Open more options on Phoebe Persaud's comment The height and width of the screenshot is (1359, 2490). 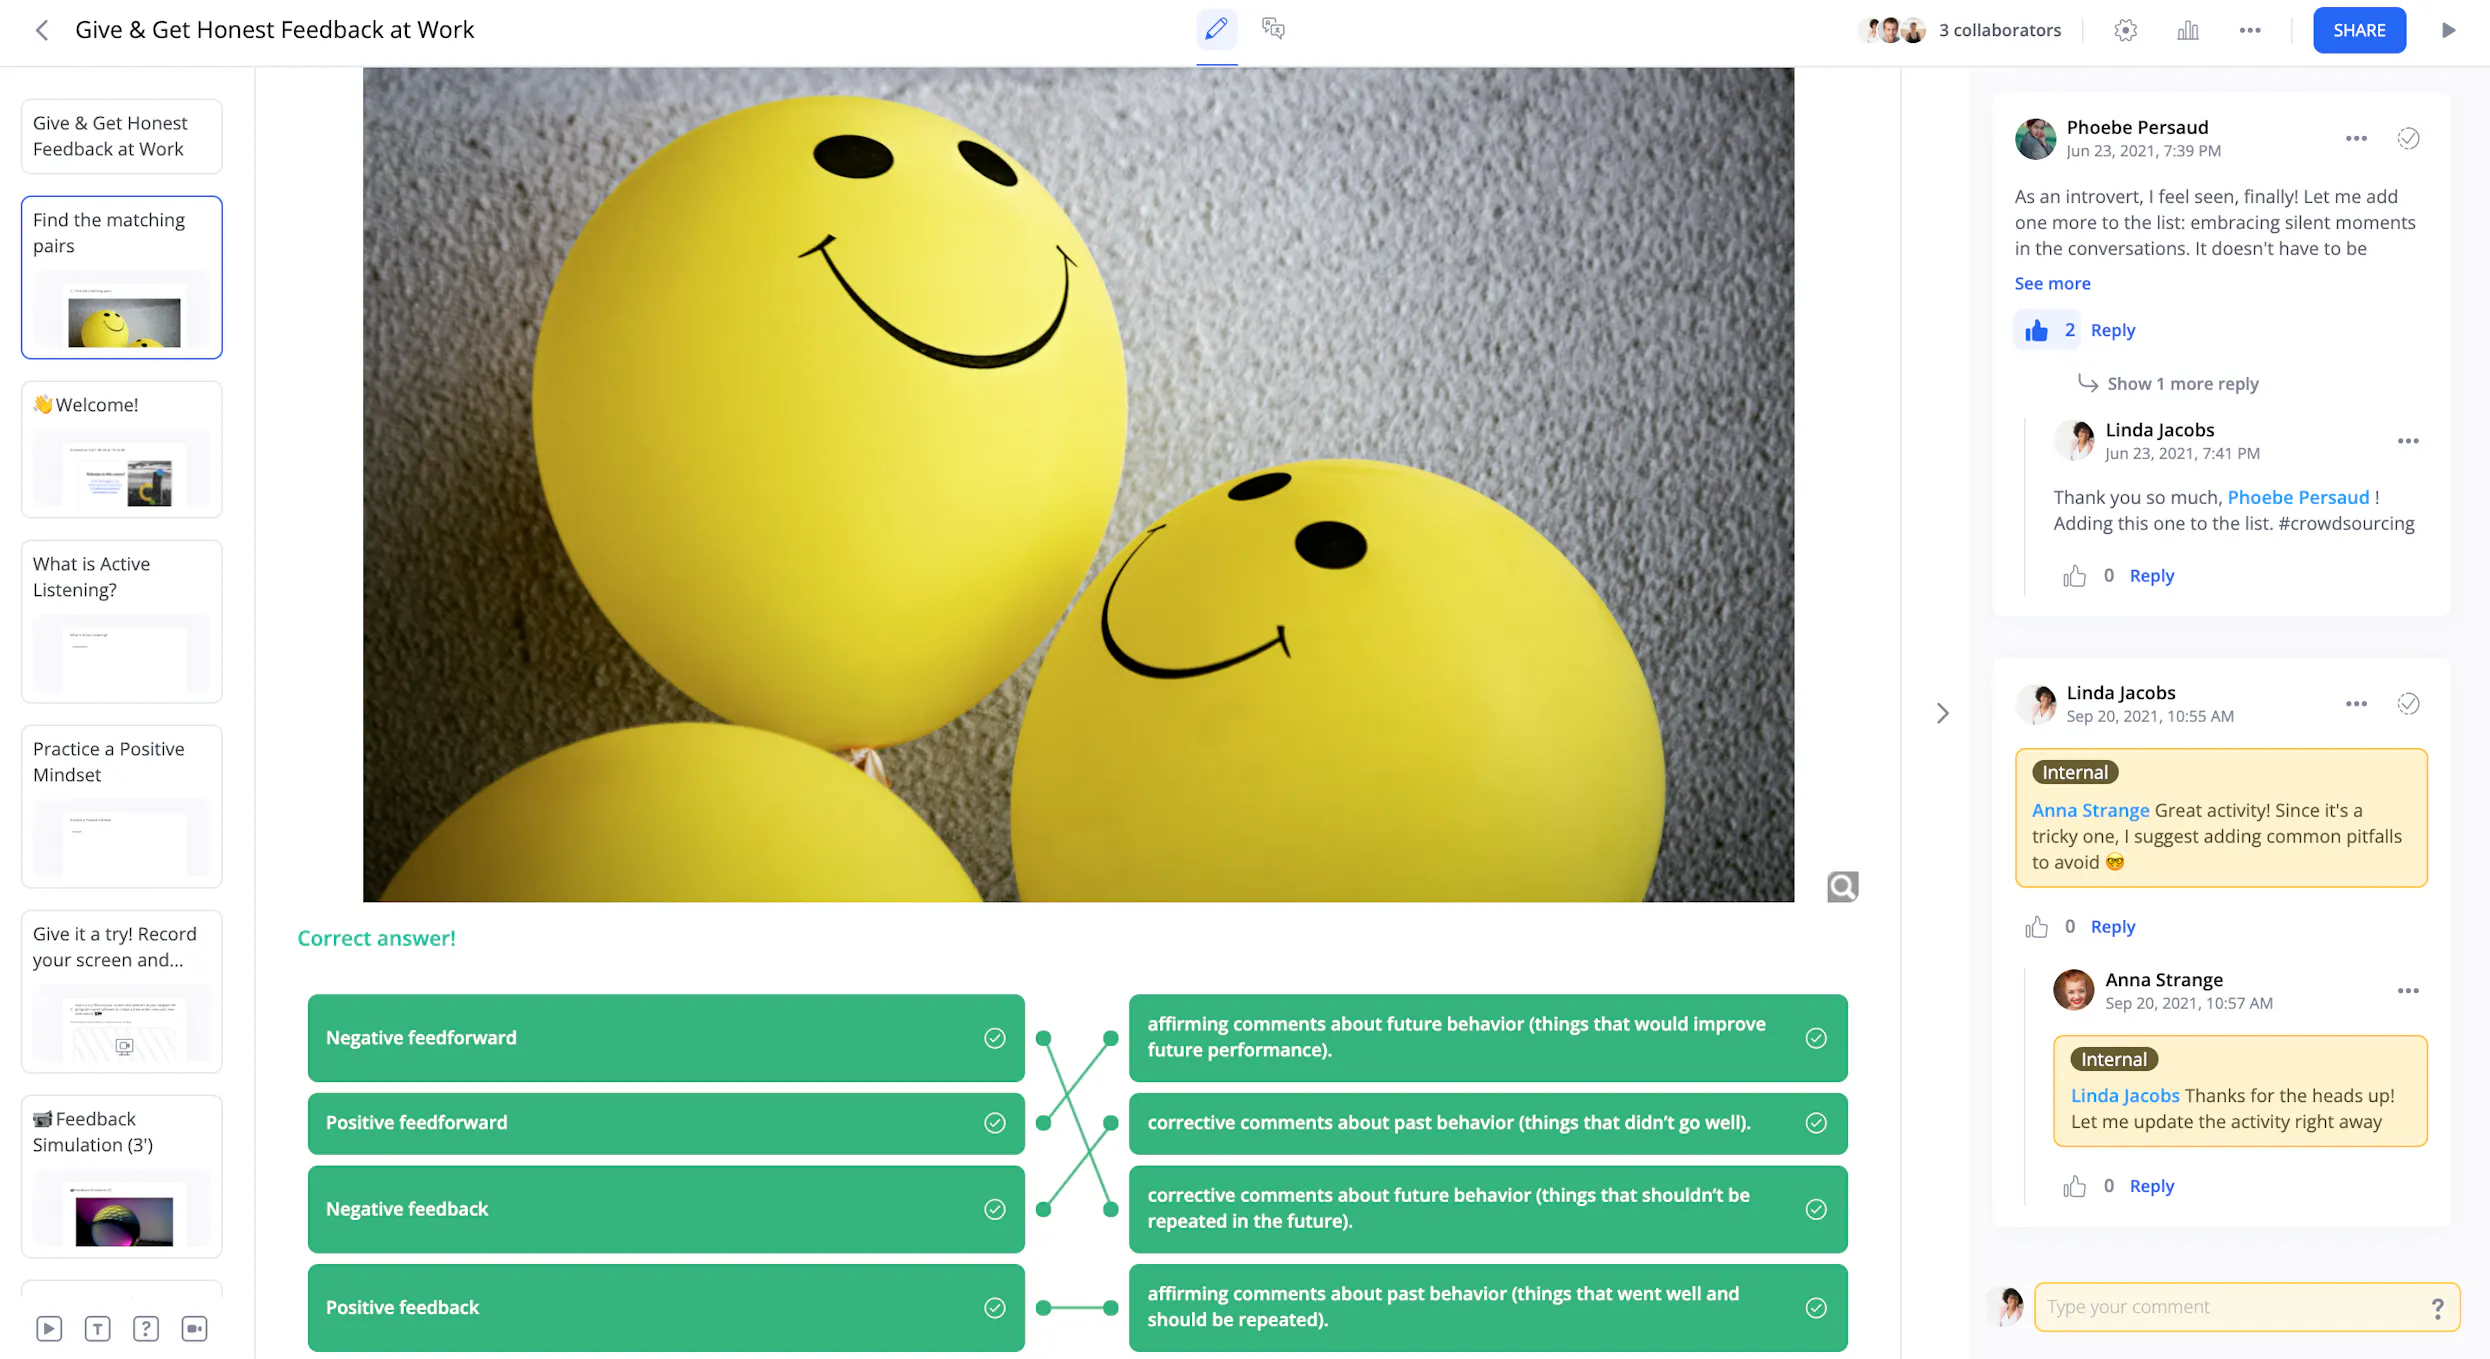coord(2355,138)
